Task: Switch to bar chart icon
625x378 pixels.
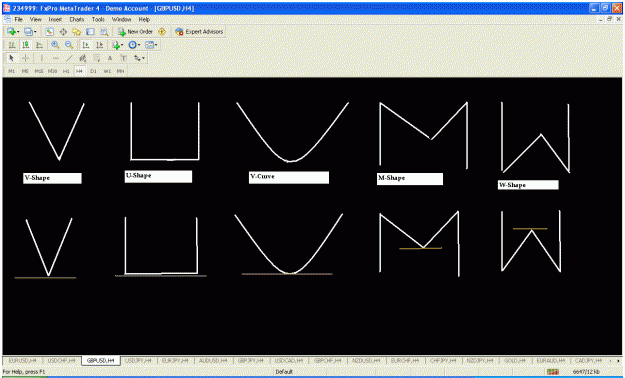Action: point(12,45)
